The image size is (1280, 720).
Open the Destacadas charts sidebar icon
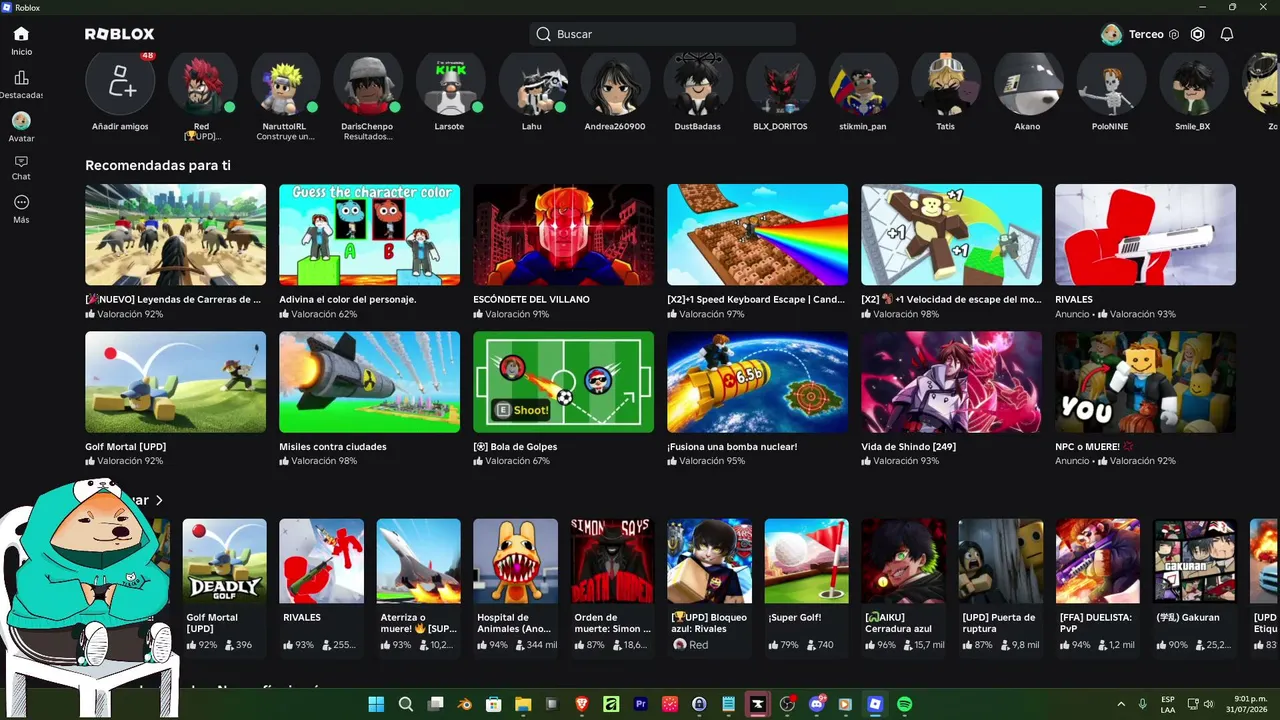[x=21, y=78]
